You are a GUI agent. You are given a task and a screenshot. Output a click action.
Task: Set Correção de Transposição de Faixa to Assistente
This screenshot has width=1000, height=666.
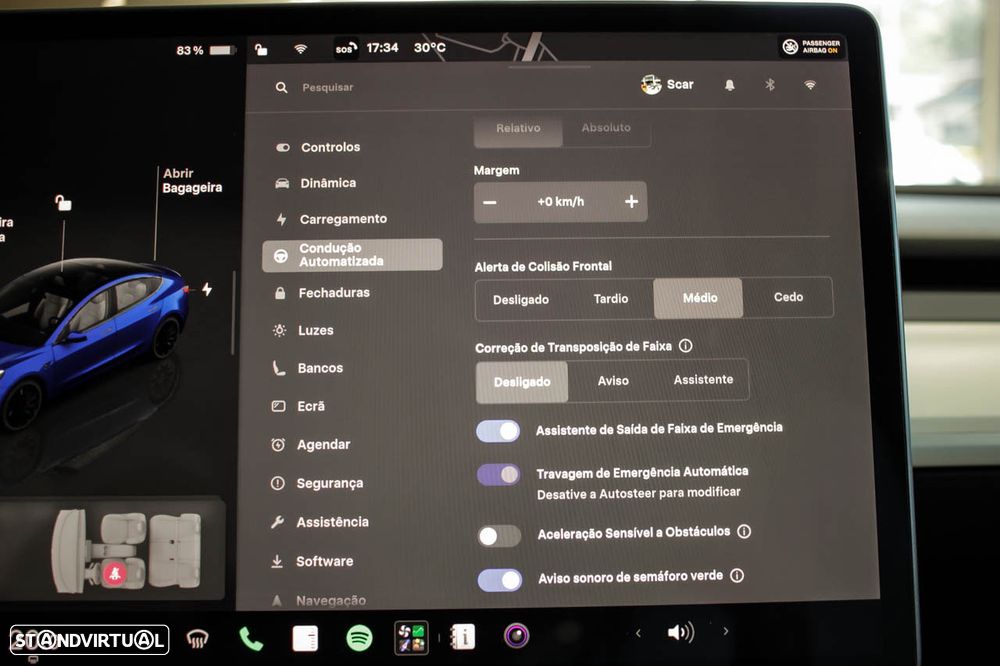click(x=703, y=380)
